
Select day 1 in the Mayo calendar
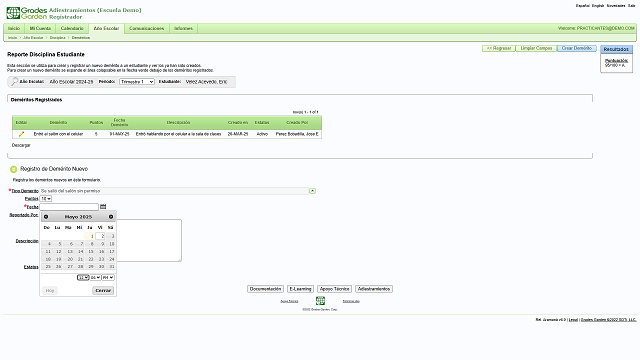click(90, 236)
